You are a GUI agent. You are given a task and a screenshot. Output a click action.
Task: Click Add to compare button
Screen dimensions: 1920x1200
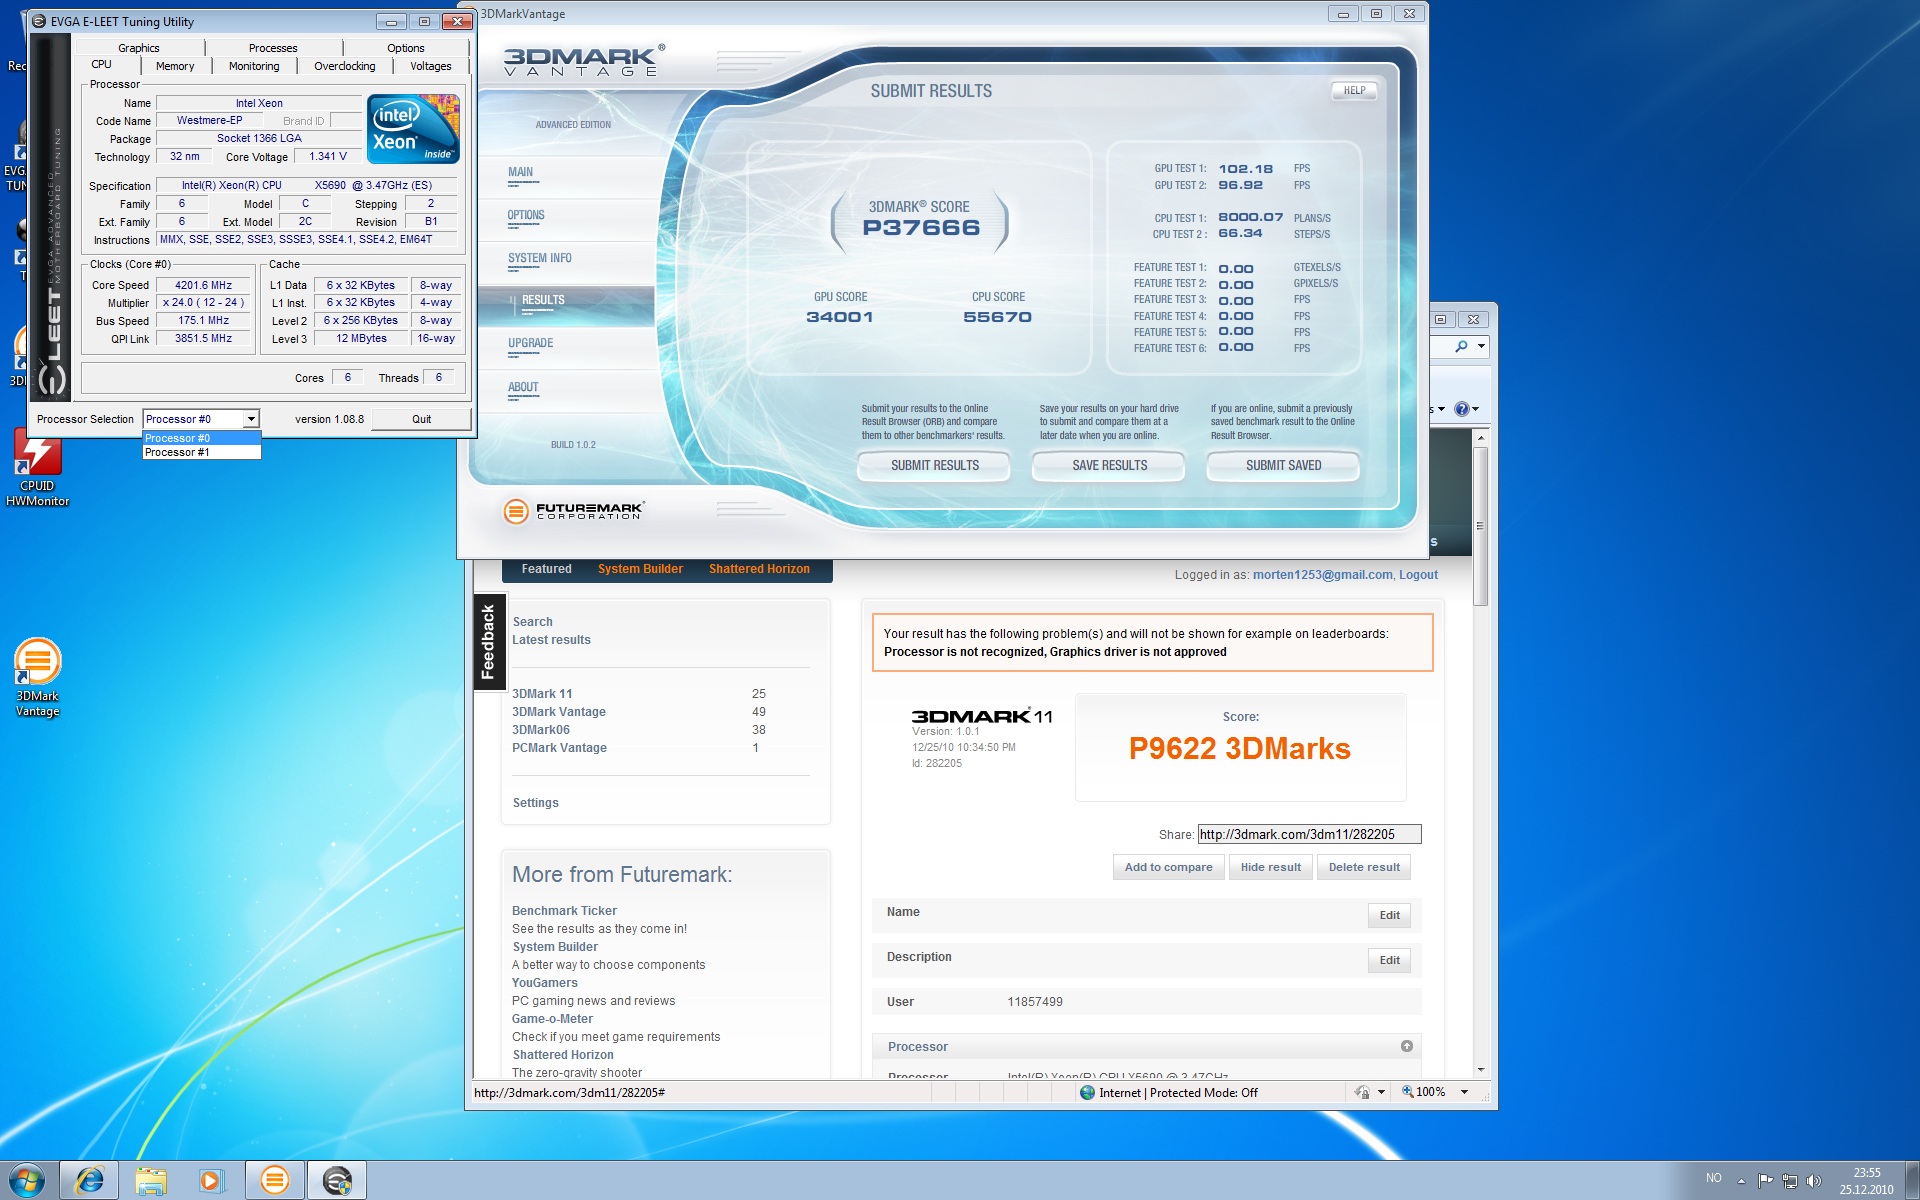point(1168,867)
